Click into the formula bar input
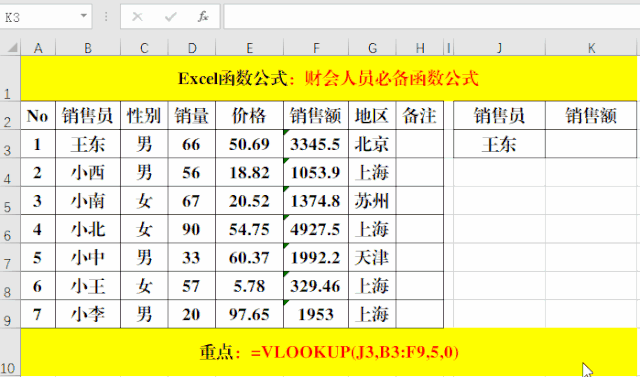 [x=432, y=17]
